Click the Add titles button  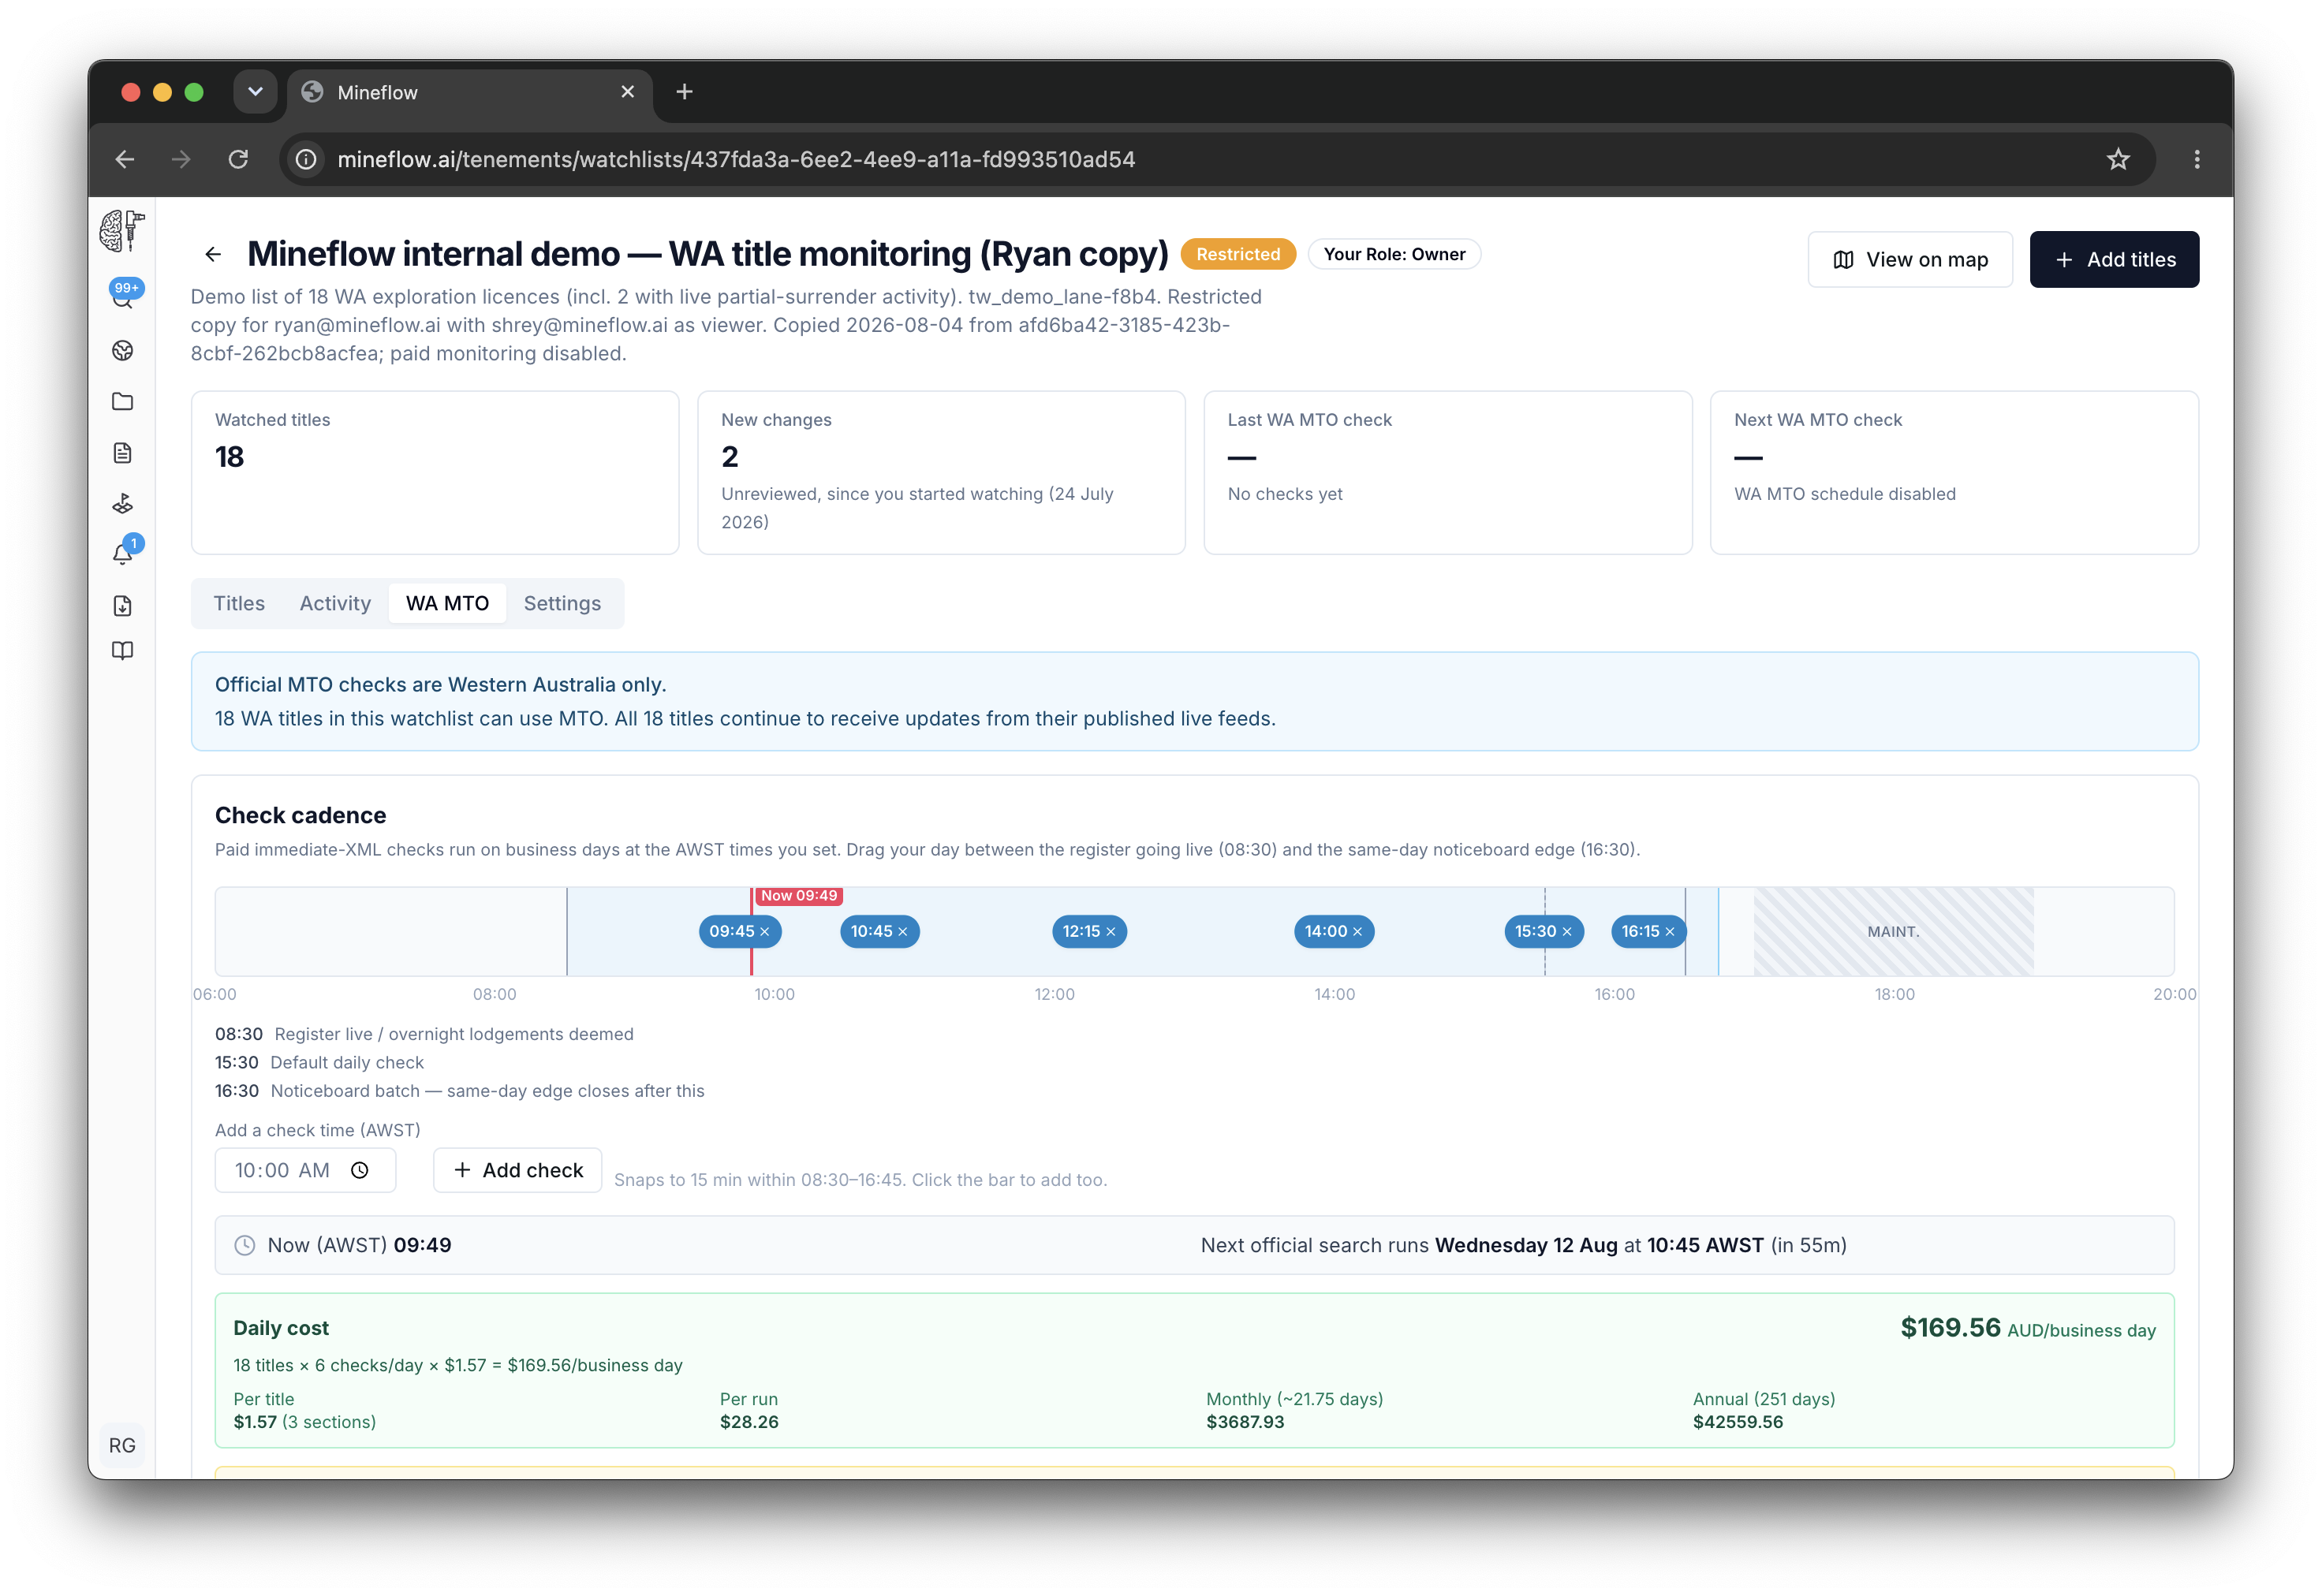[x=2114, y=260]
